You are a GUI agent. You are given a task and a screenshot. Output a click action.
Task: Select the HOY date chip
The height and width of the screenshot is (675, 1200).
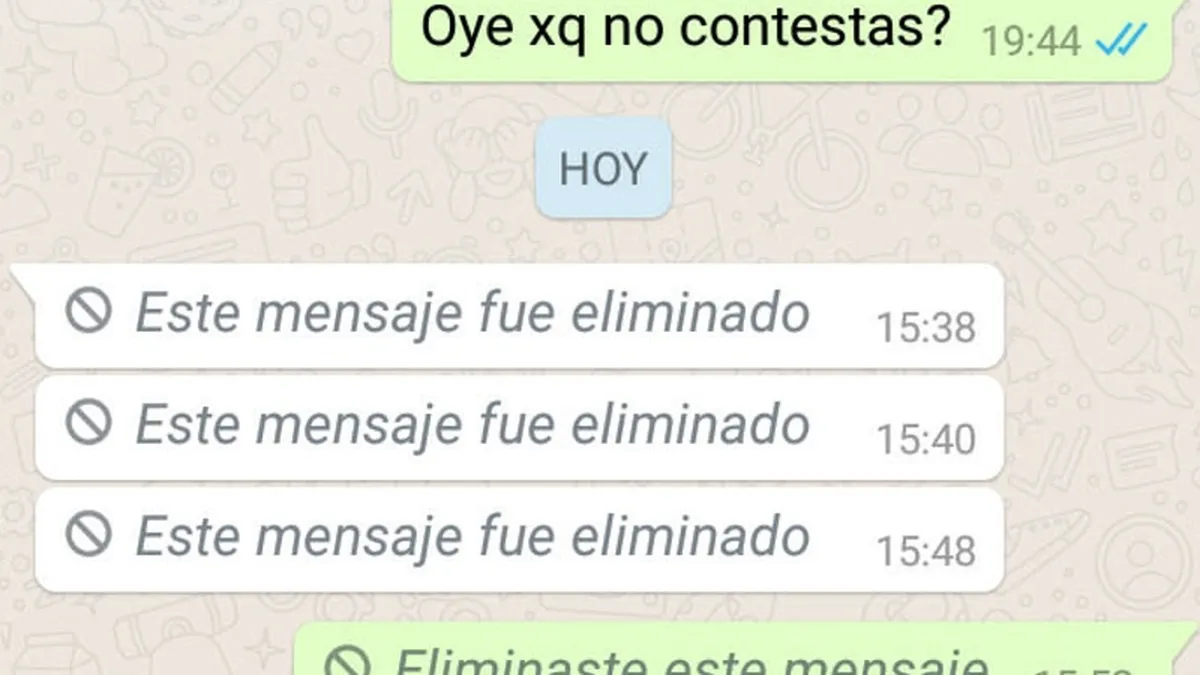[x=602, y=168]
